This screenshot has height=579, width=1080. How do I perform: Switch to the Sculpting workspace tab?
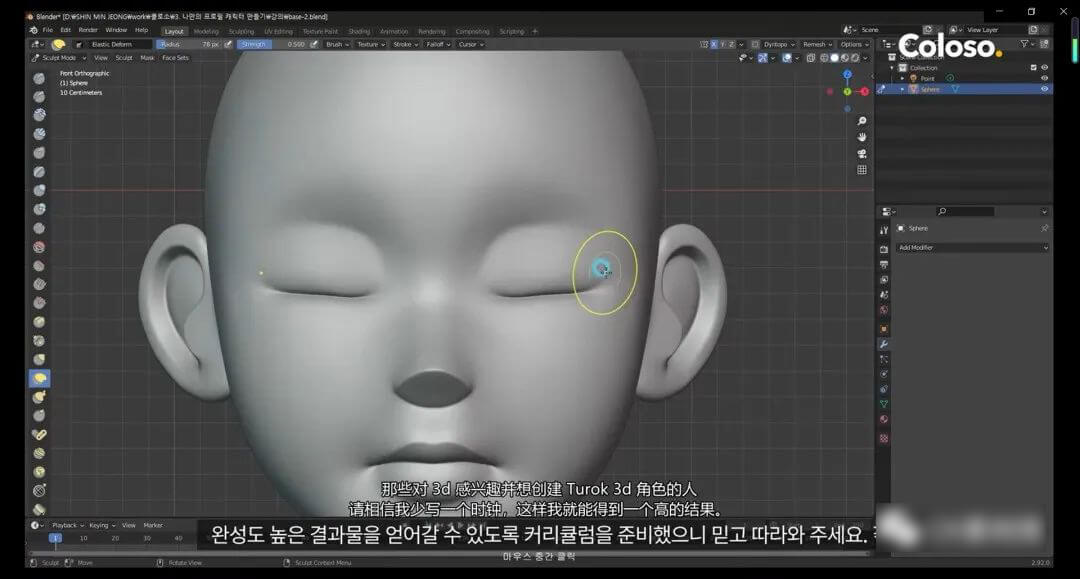[x=240, y=31]
